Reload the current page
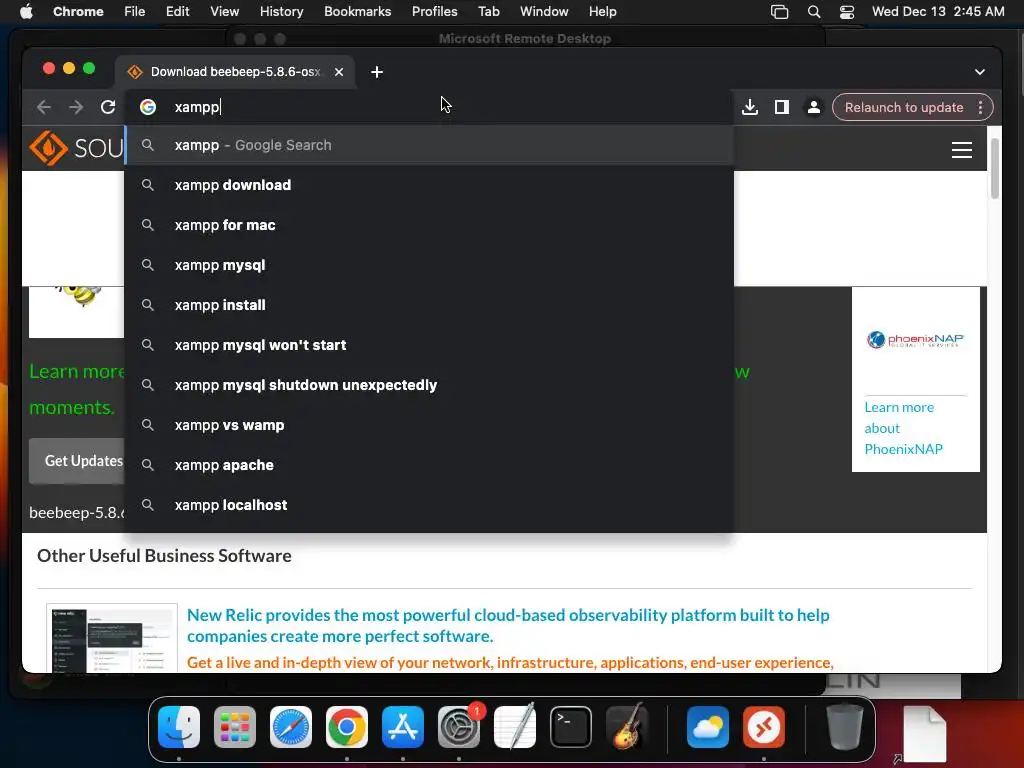The height and width of the screenshot is (768, 1024). click(108, 107)
